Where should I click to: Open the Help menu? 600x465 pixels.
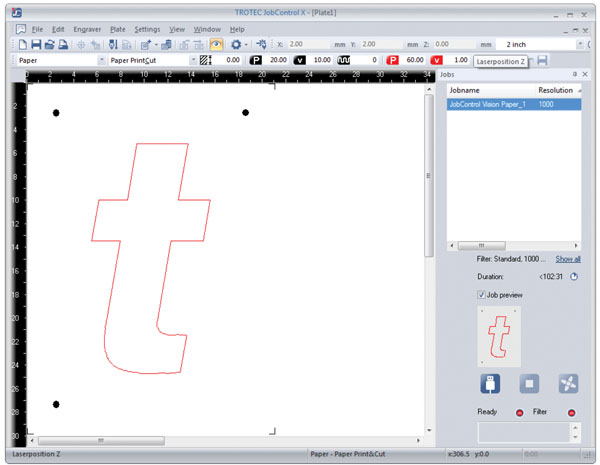[237, 29]
